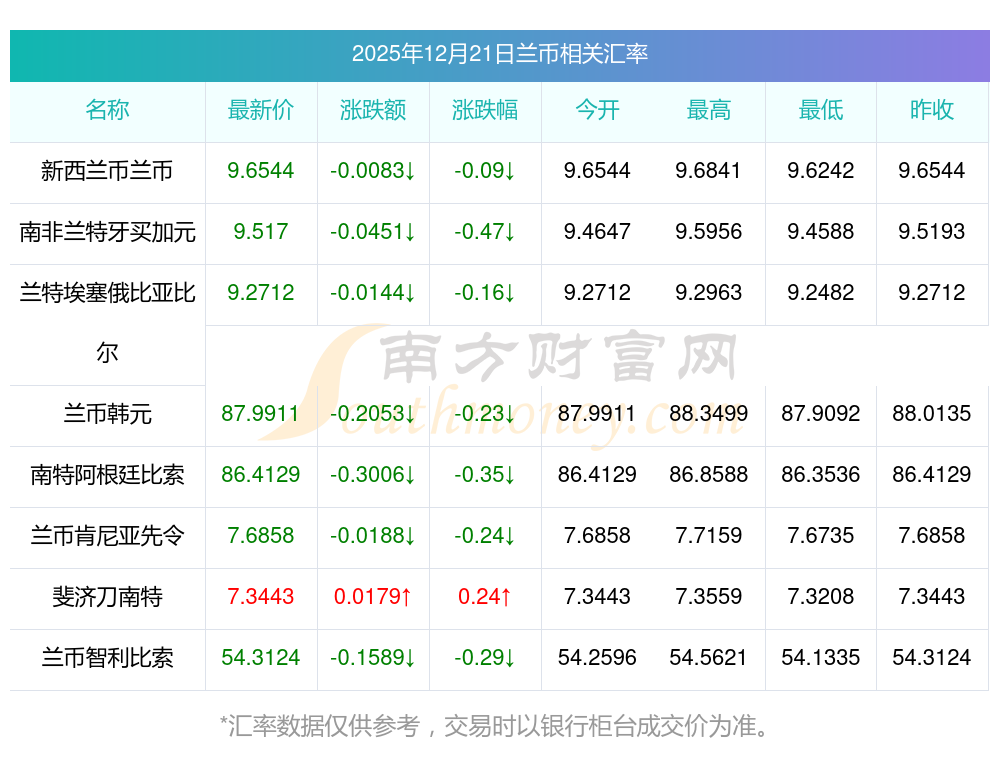
Task: Click change amount -0.0083↓
Action: click(x=373, y=171)
